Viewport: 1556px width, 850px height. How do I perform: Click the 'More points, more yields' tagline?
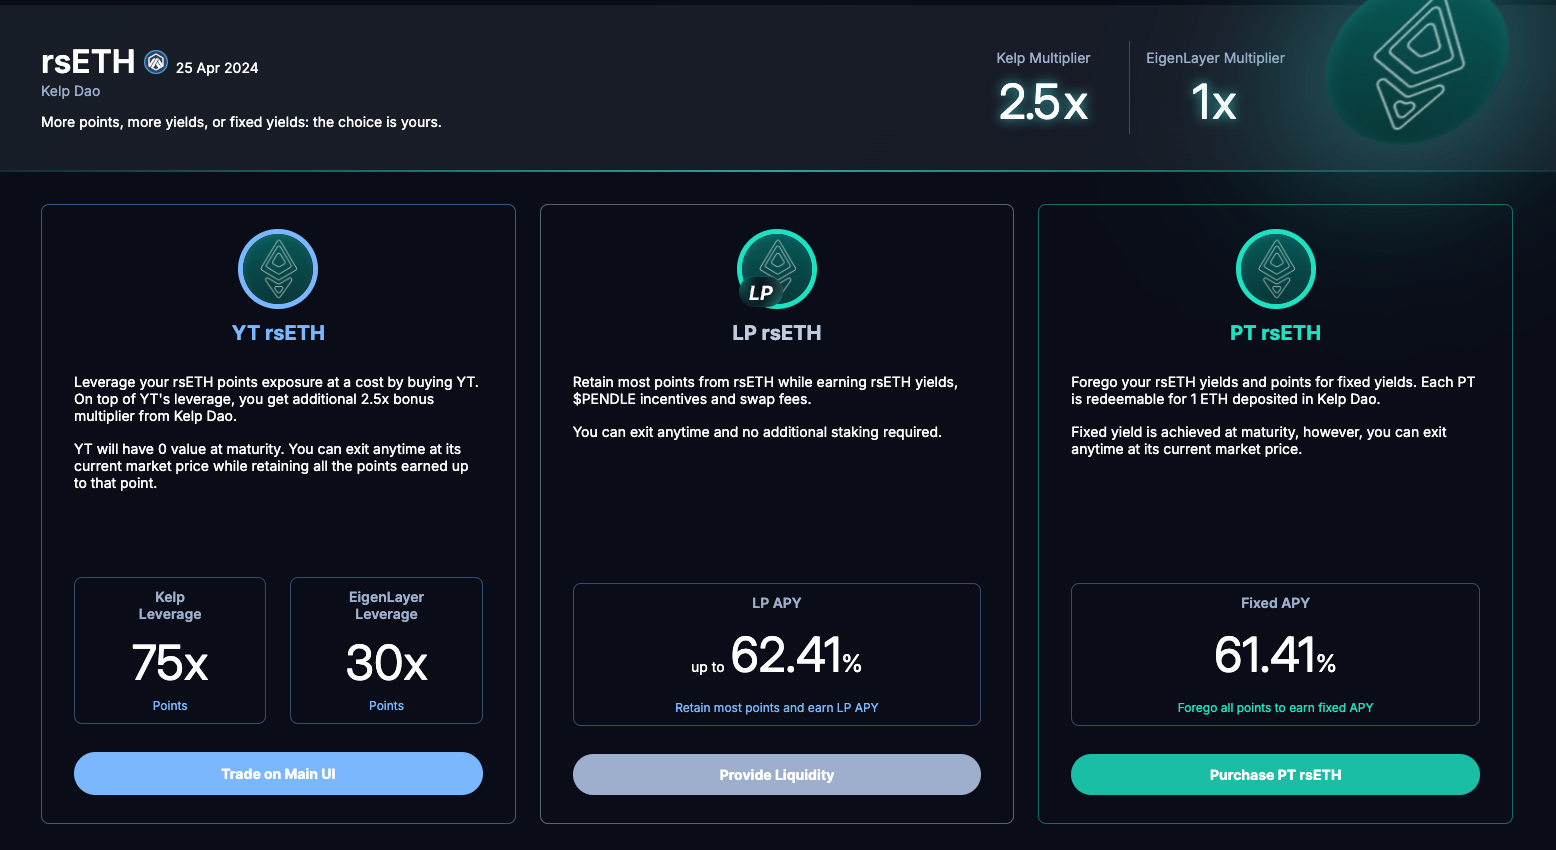pos(241,122)
